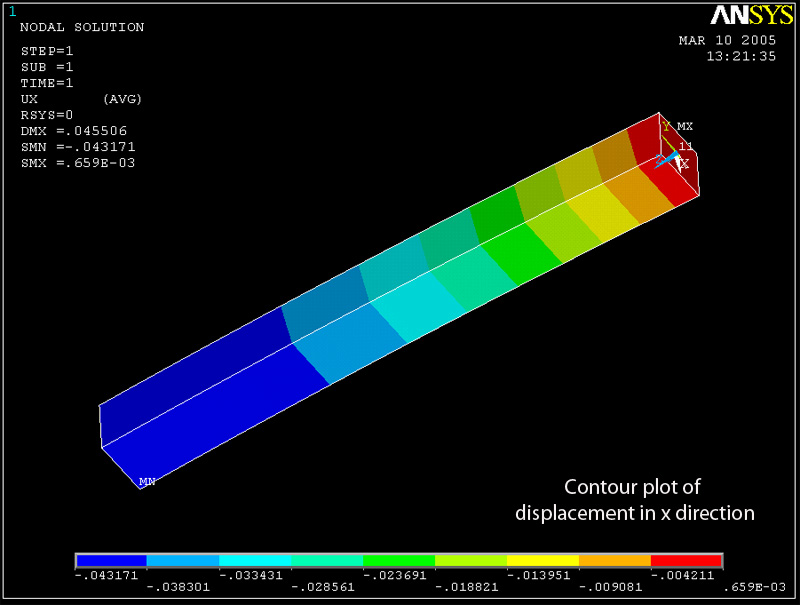This screenshot has height=605, width=800.
Task: Click legend value .659E-03
Action: click(755, 587)
